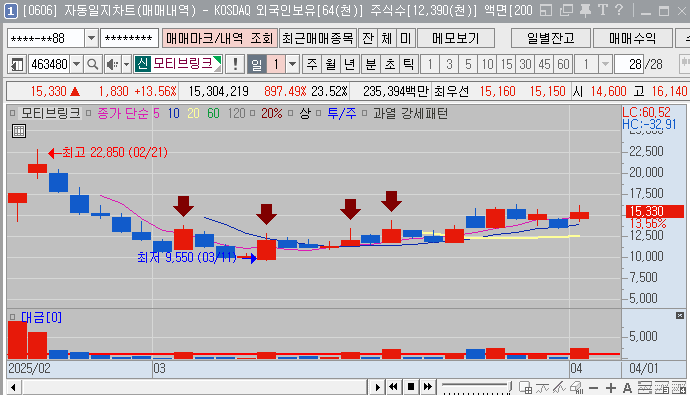Image resolution: width=690 pixels, height=395 pixels.
Task: Click the 일별잔고 button
Action: (x=551, y=38)
